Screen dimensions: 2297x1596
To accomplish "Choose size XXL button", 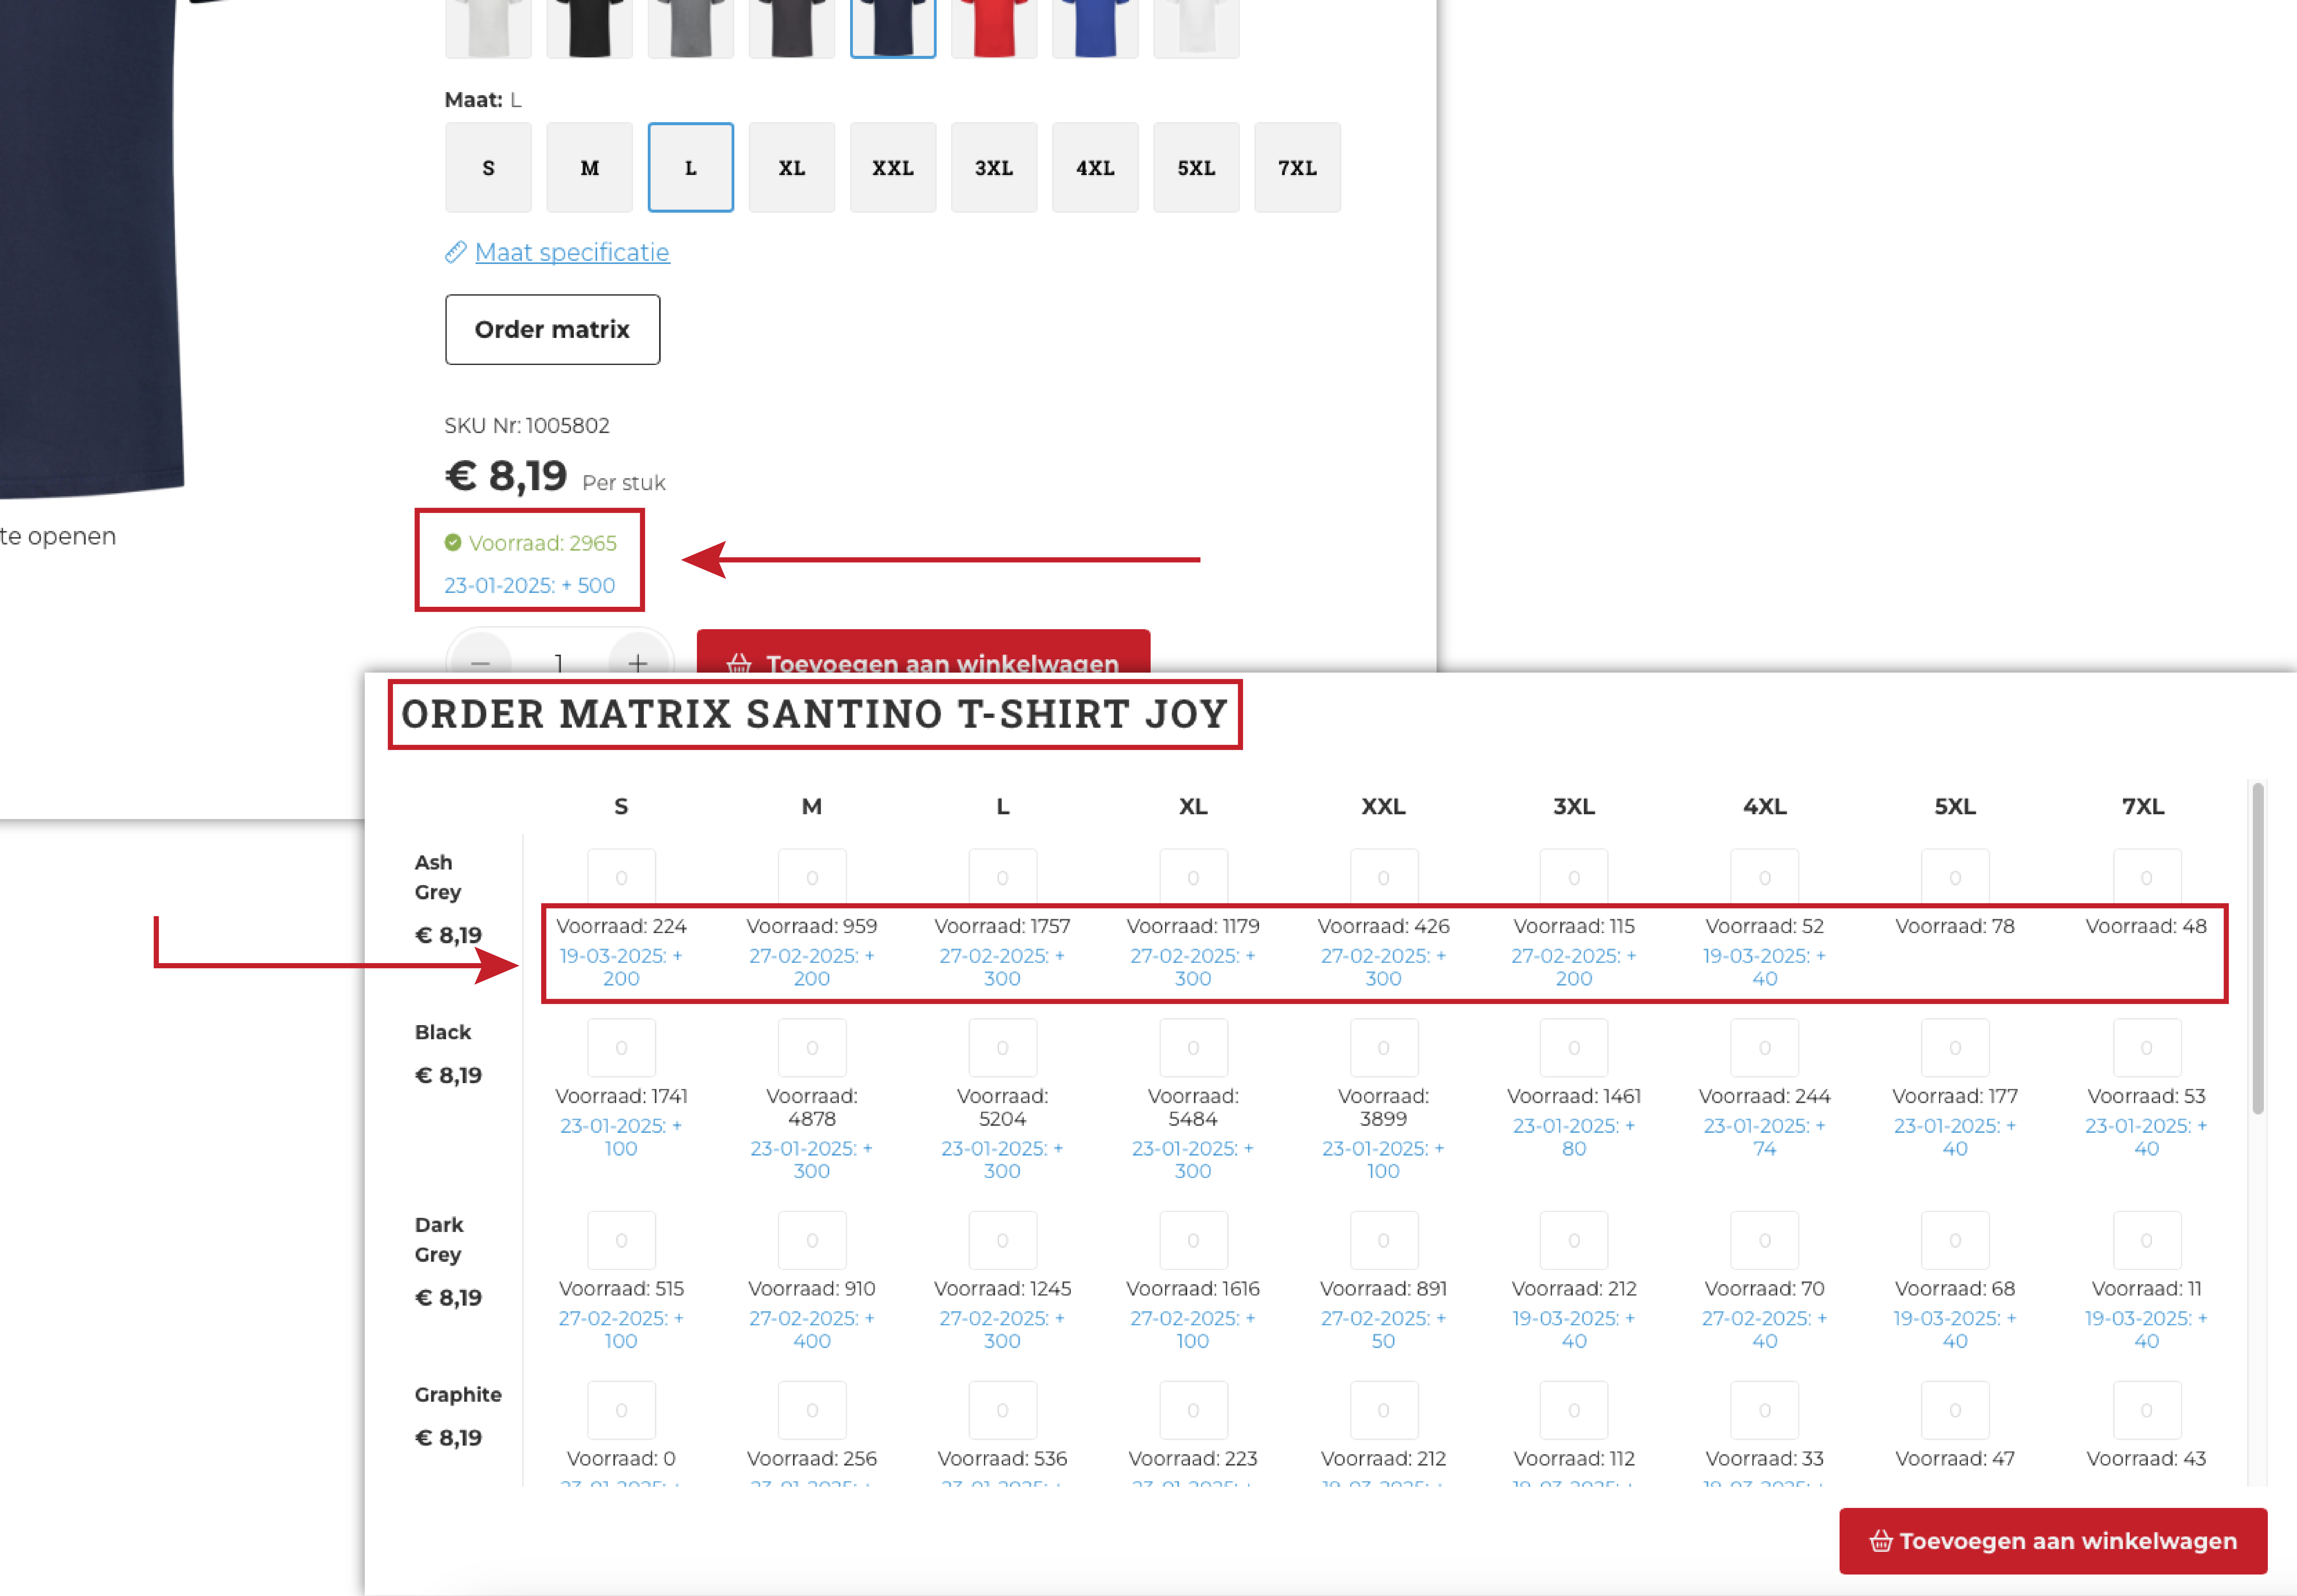I will click(893, 167).
